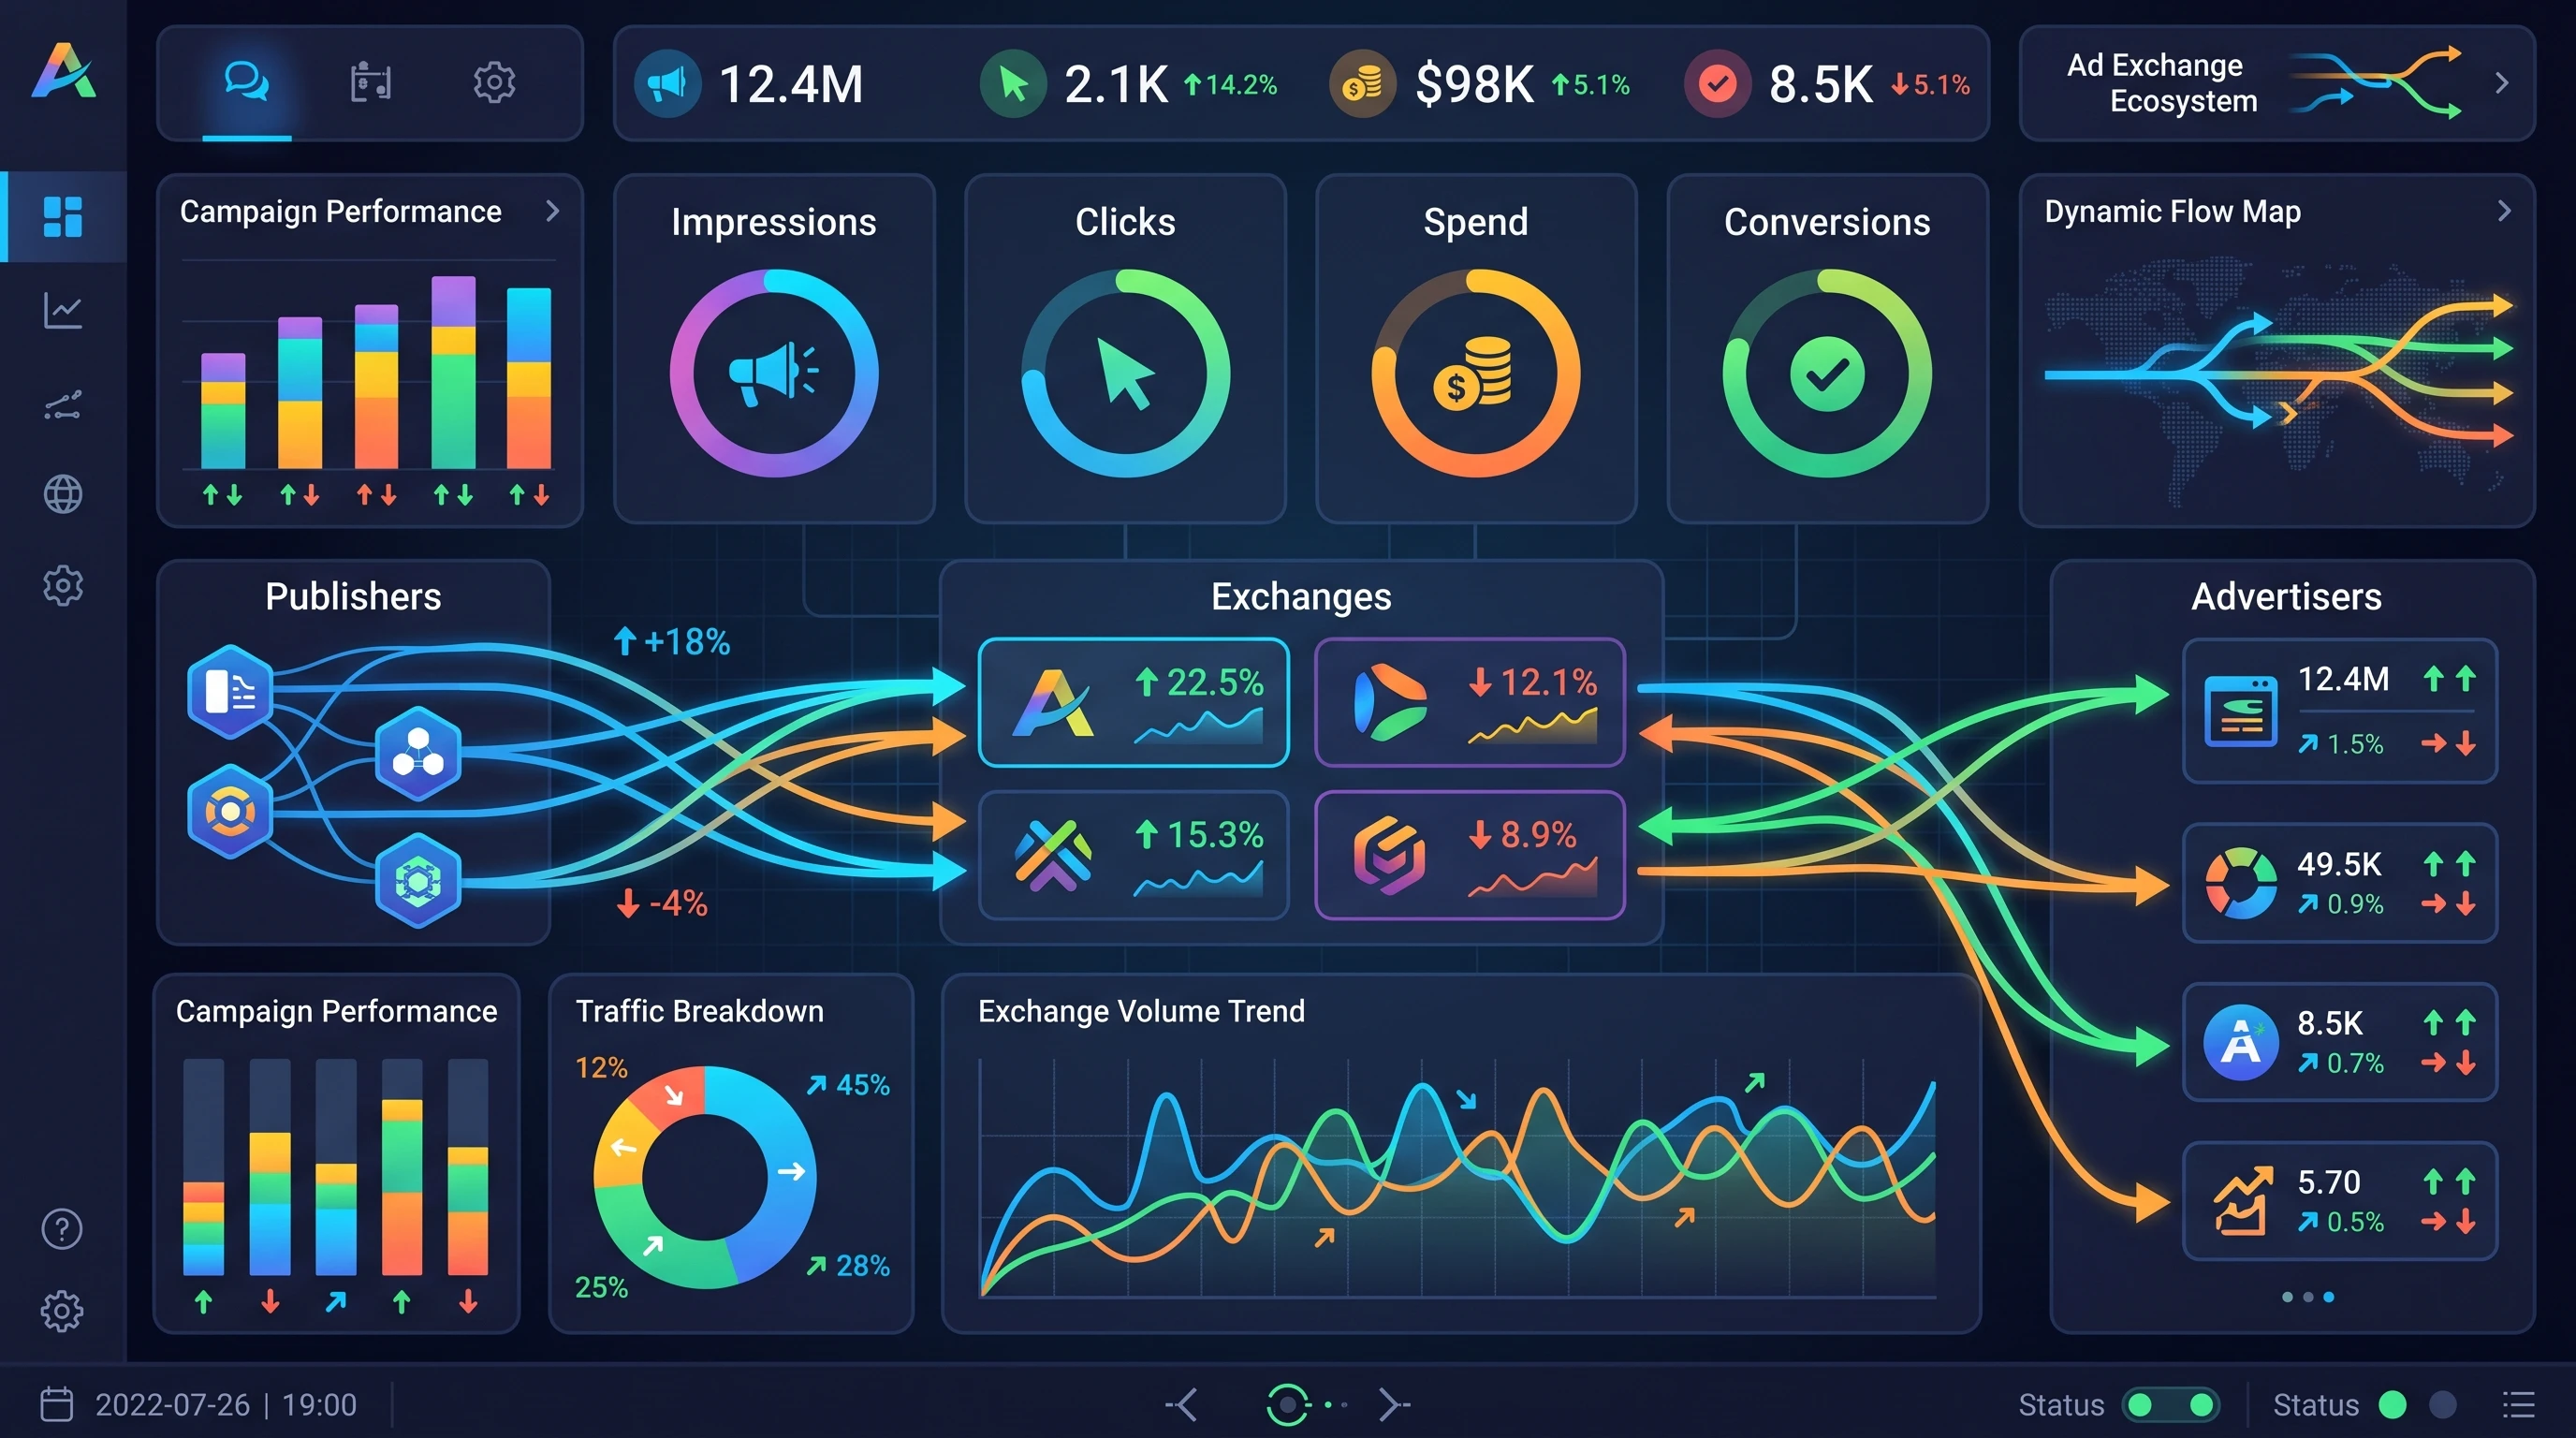This screenshot has width=2576, height=1438.
Task: Click the app logo in the sidebar
Action: click(x=64, y=72)
